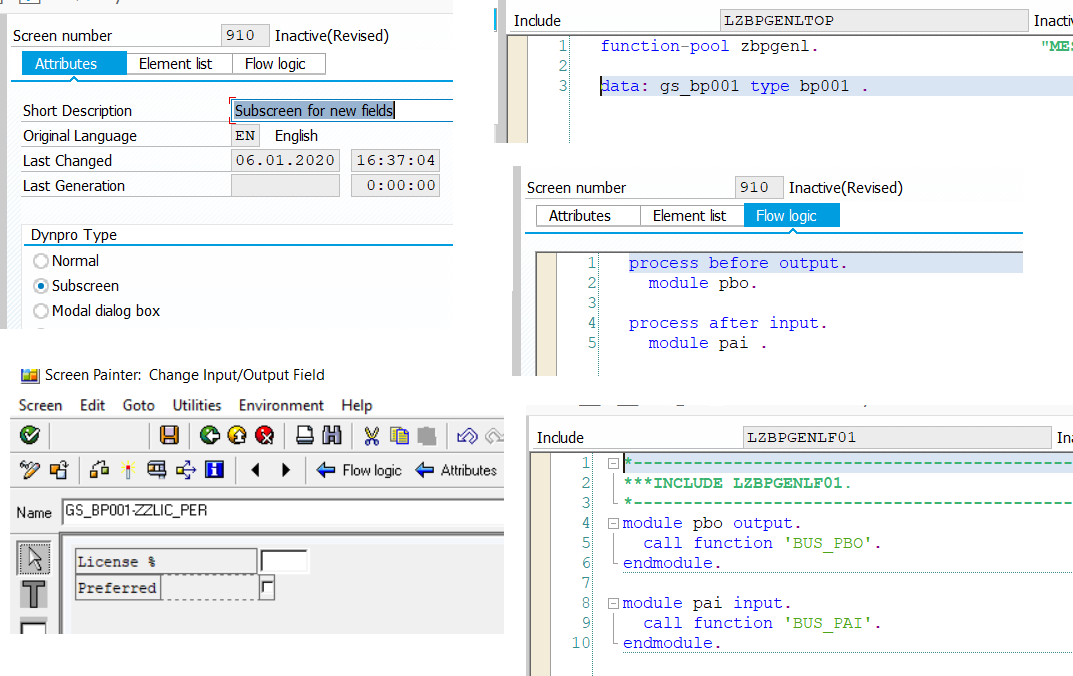The height and width of the screenshot is (676, 1073).
Task: Select the Normal dynpro type
Action: pyautogui.click(x=40, y=261)
